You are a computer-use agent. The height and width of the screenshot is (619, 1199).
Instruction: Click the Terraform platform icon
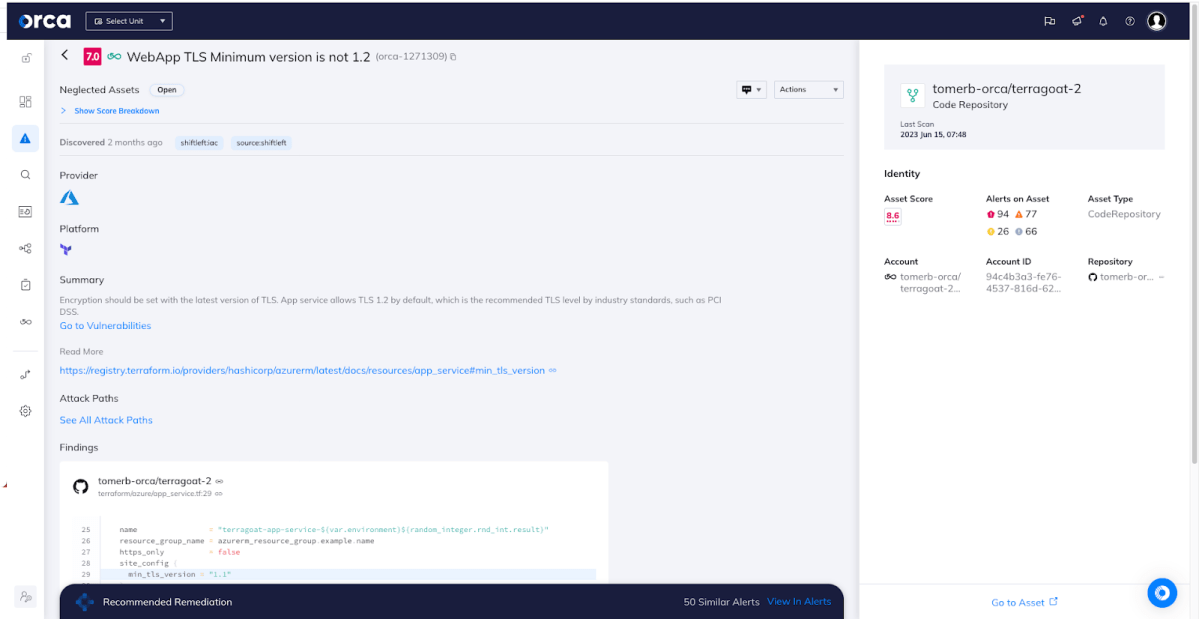pos(66,249)
